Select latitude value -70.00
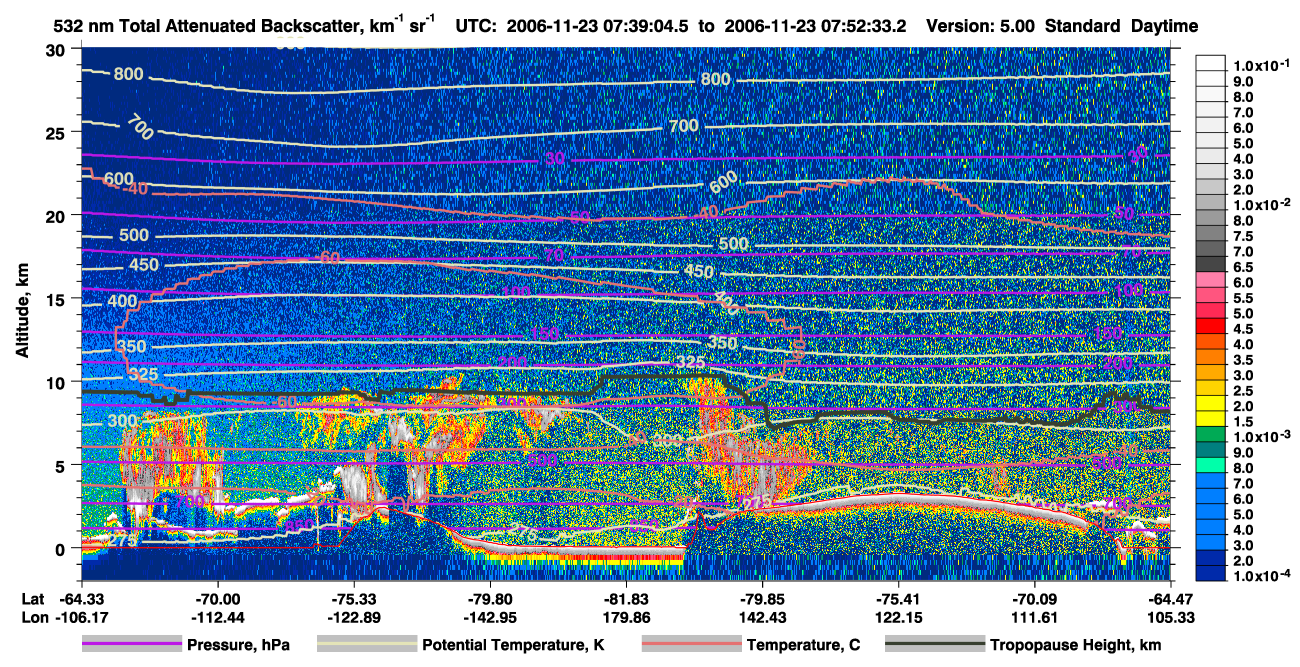The height and width of the screenshot is (667, 1300). [217, 599]
